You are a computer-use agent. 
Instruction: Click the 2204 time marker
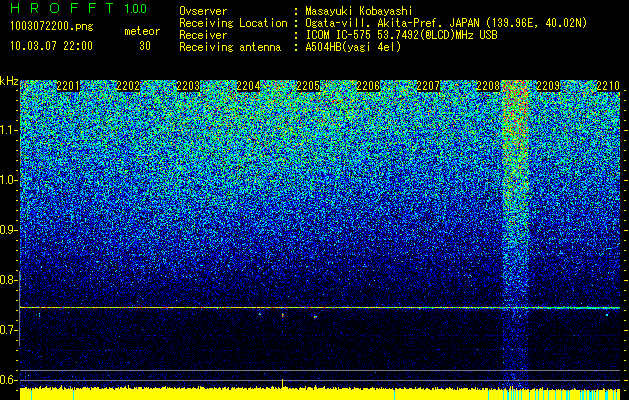pyautogui.click(x=248, y=86)
